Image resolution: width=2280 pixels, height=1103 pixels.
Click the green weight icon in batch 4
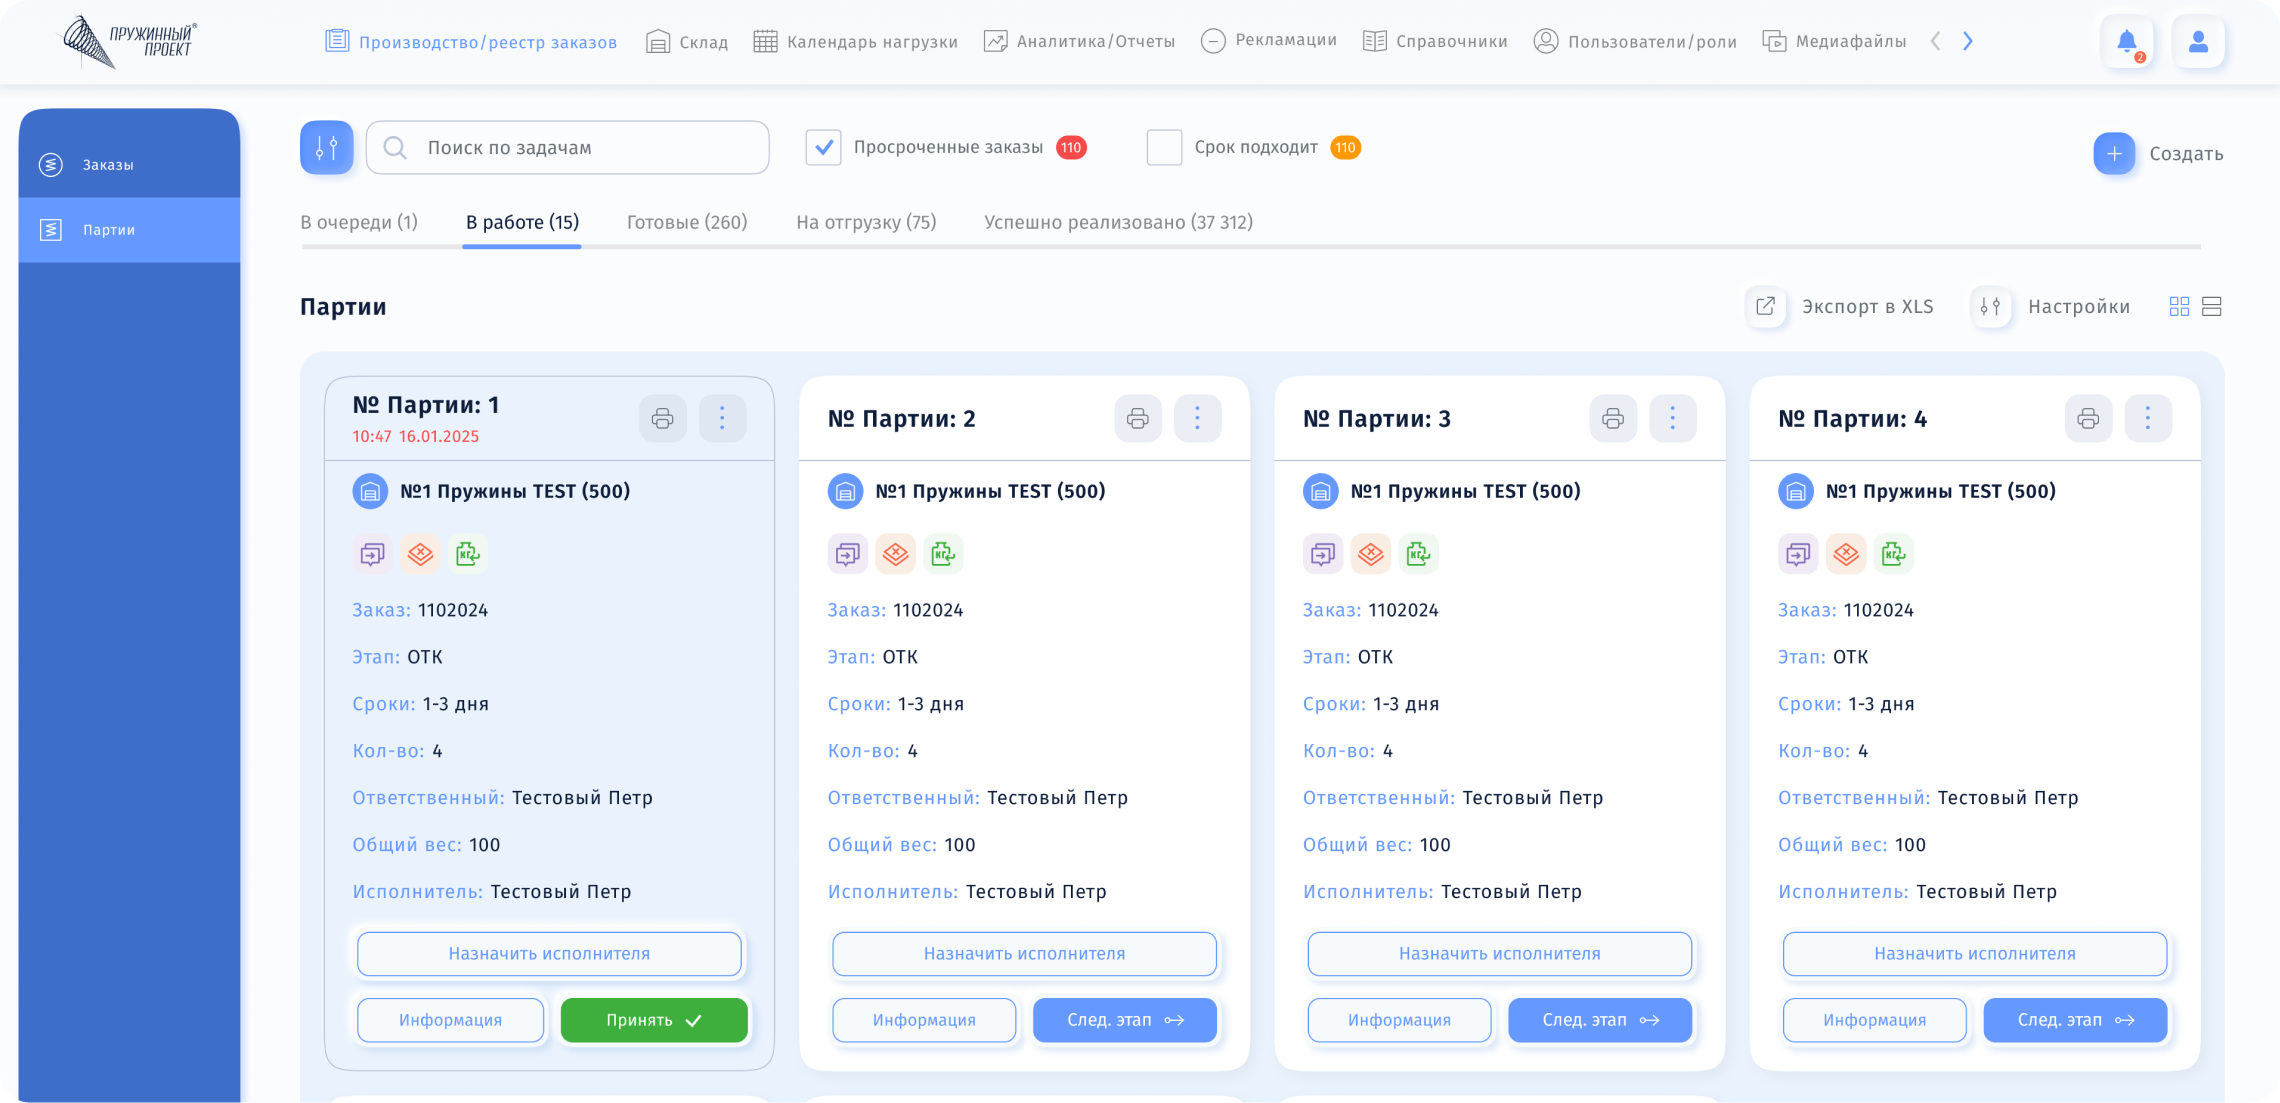(1893, 554)
